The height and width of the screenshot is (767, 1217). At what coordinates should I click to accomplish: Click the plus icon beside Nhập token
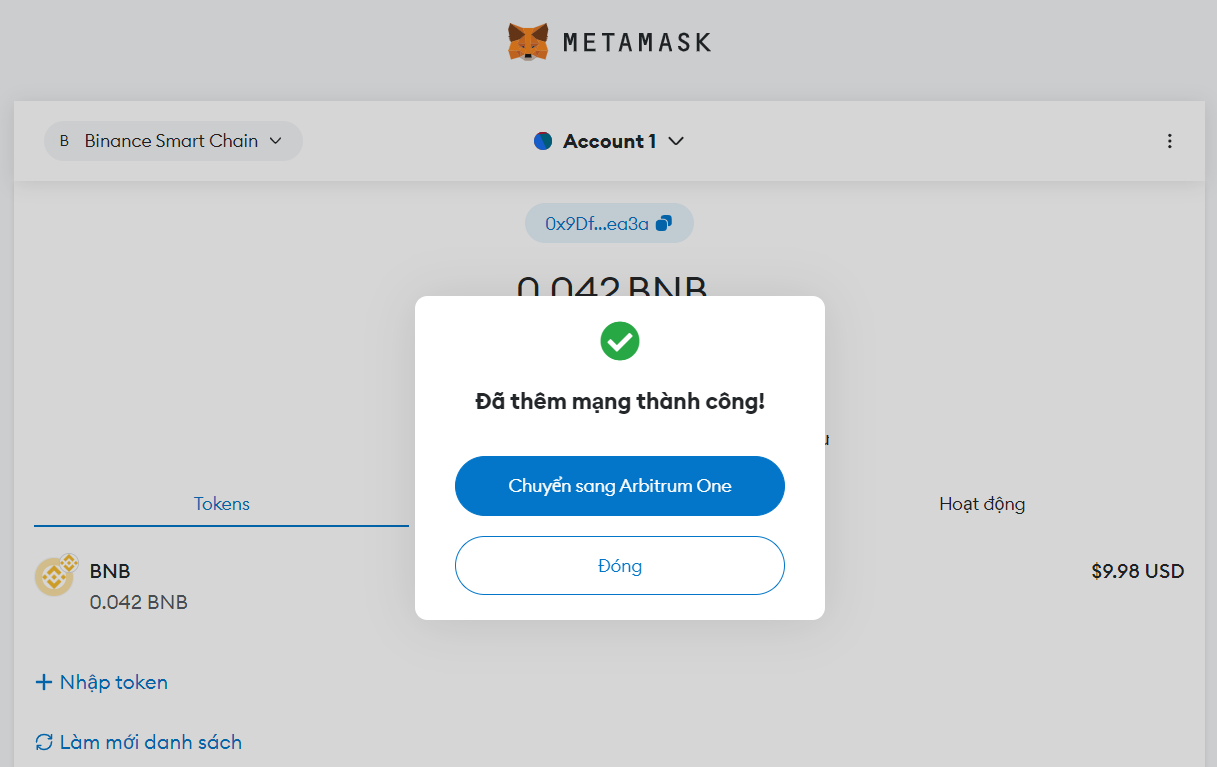click(x=44, y=682)
